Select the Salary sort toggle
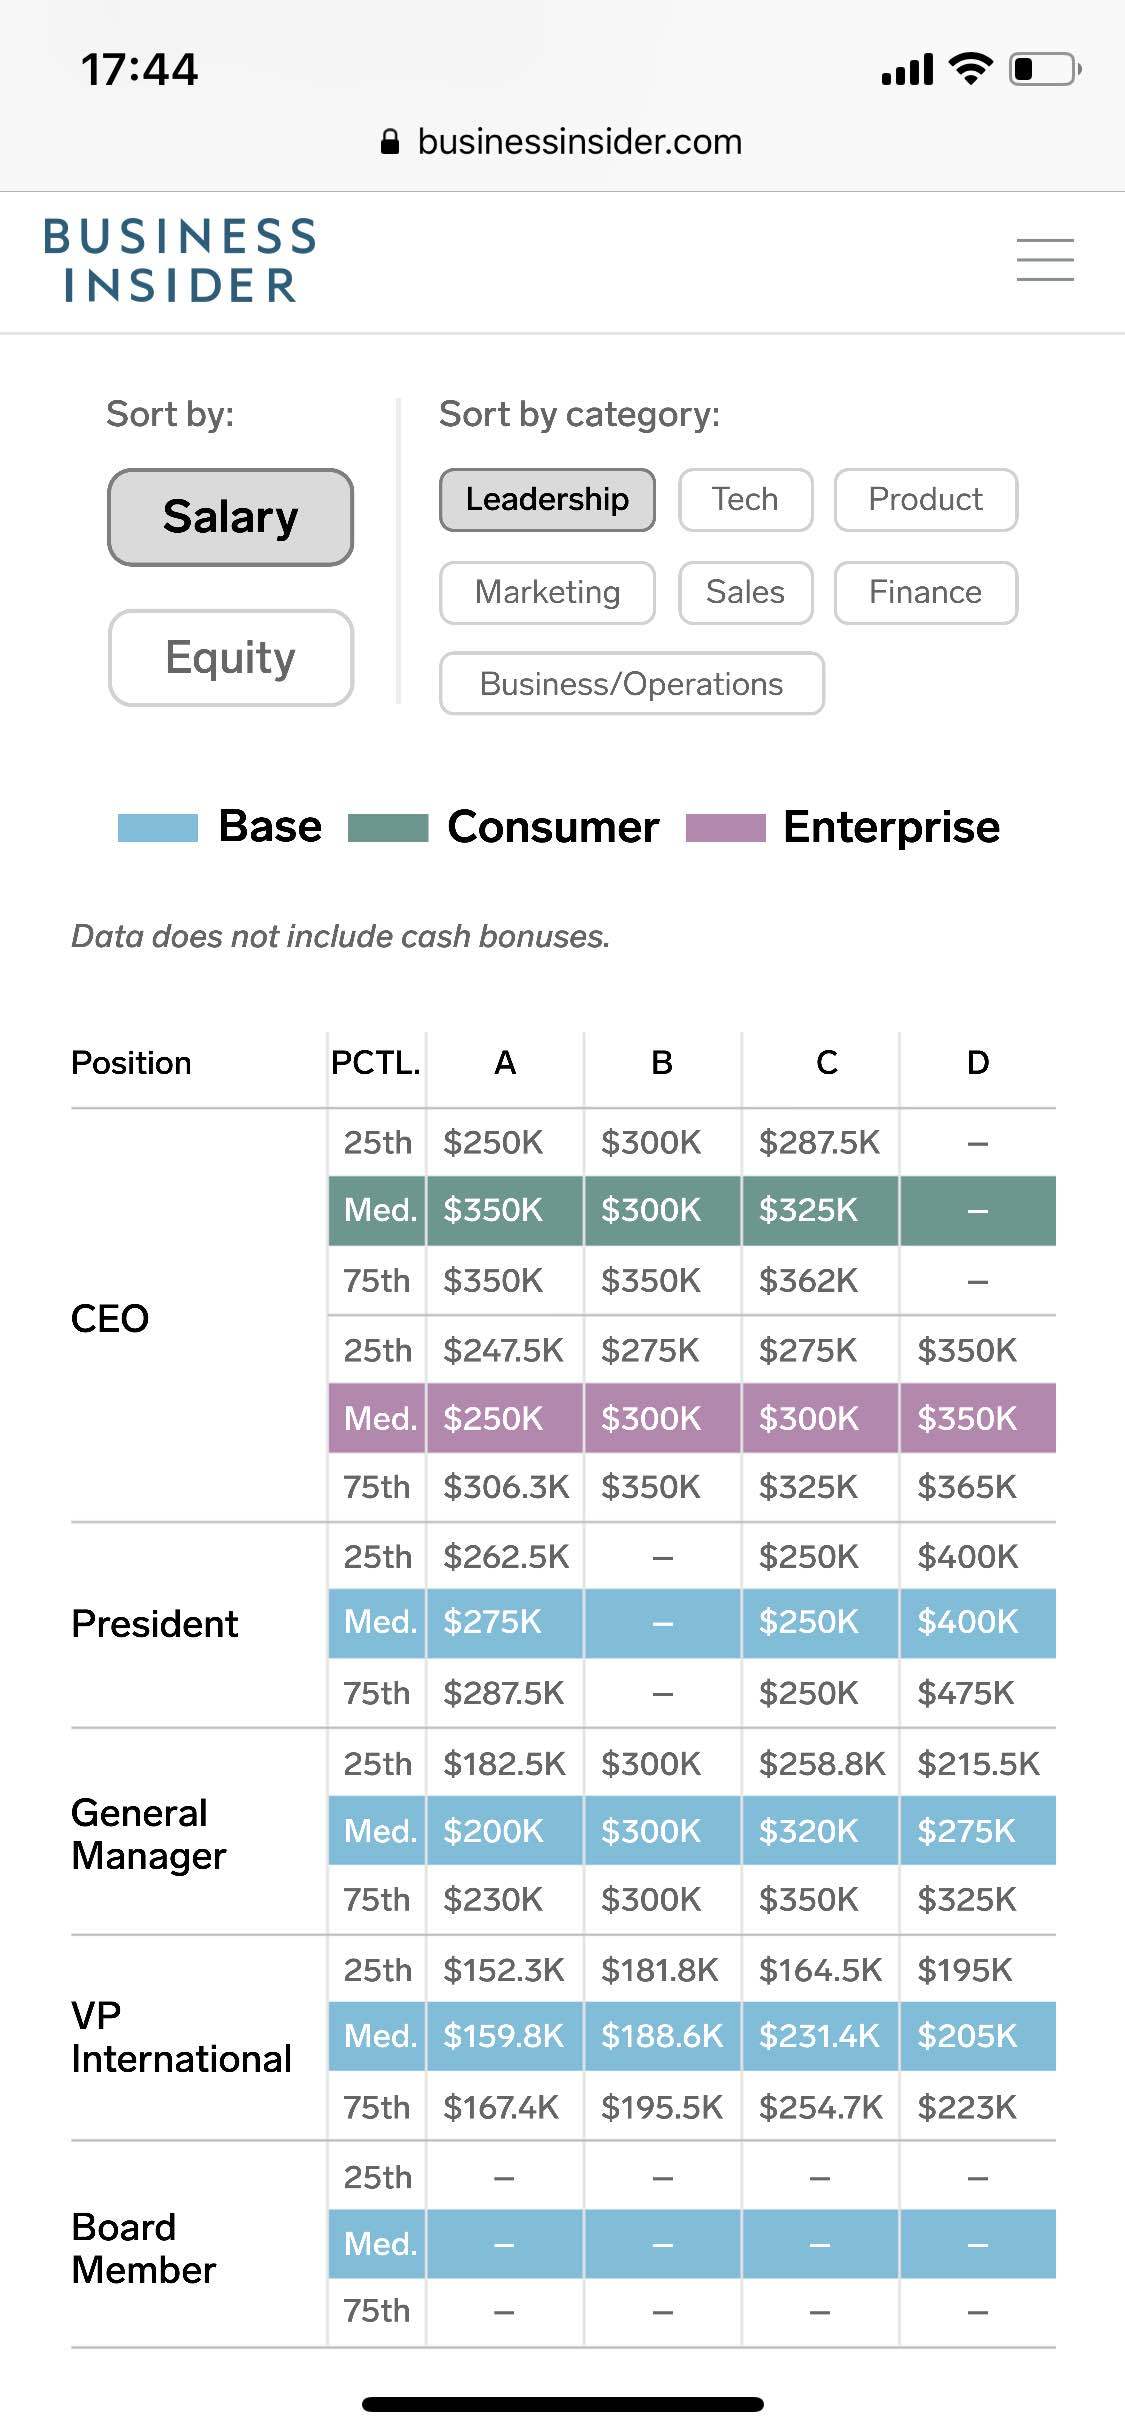This screenshot has height=2436, width=1125. pyautogui.click(x=230, y=517)
